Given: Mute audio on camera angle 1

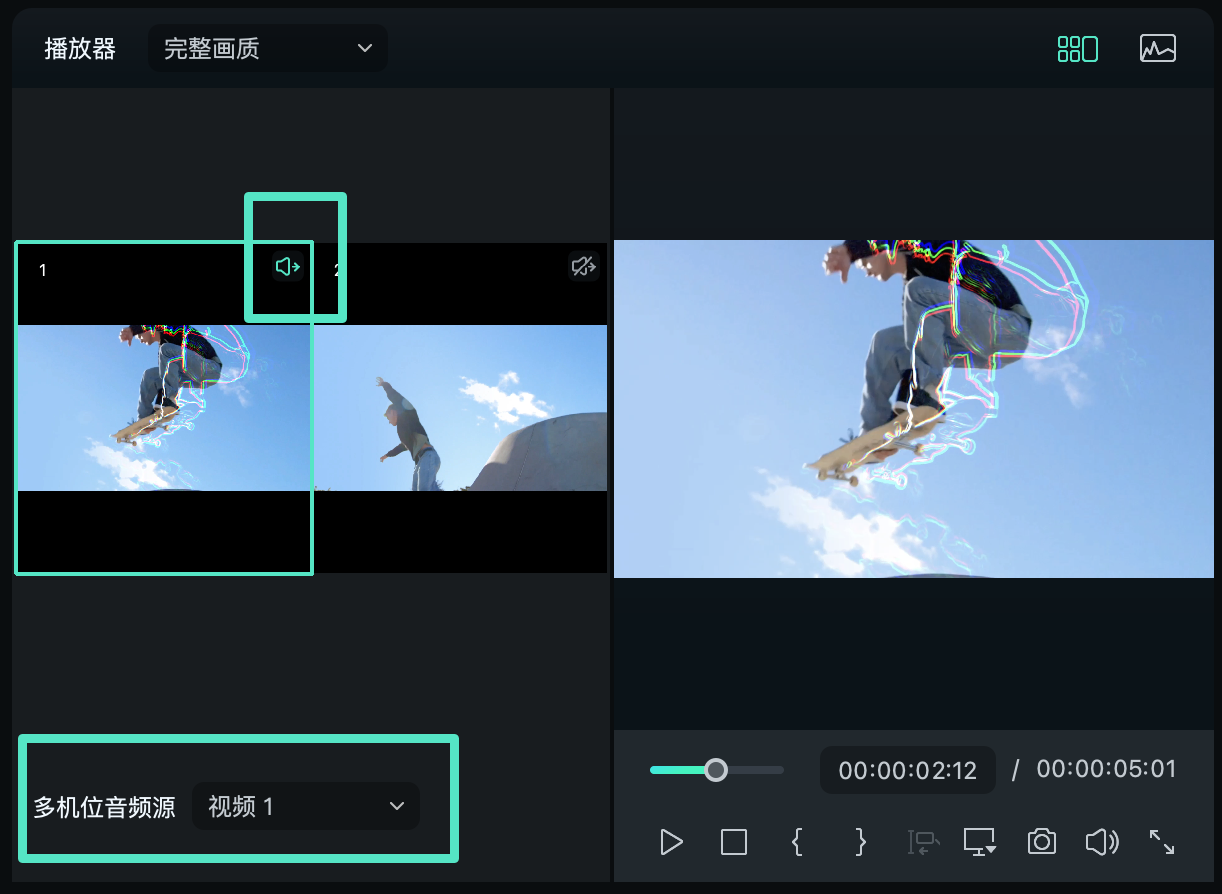Looking at the screenshot, I should click(287, 266).
